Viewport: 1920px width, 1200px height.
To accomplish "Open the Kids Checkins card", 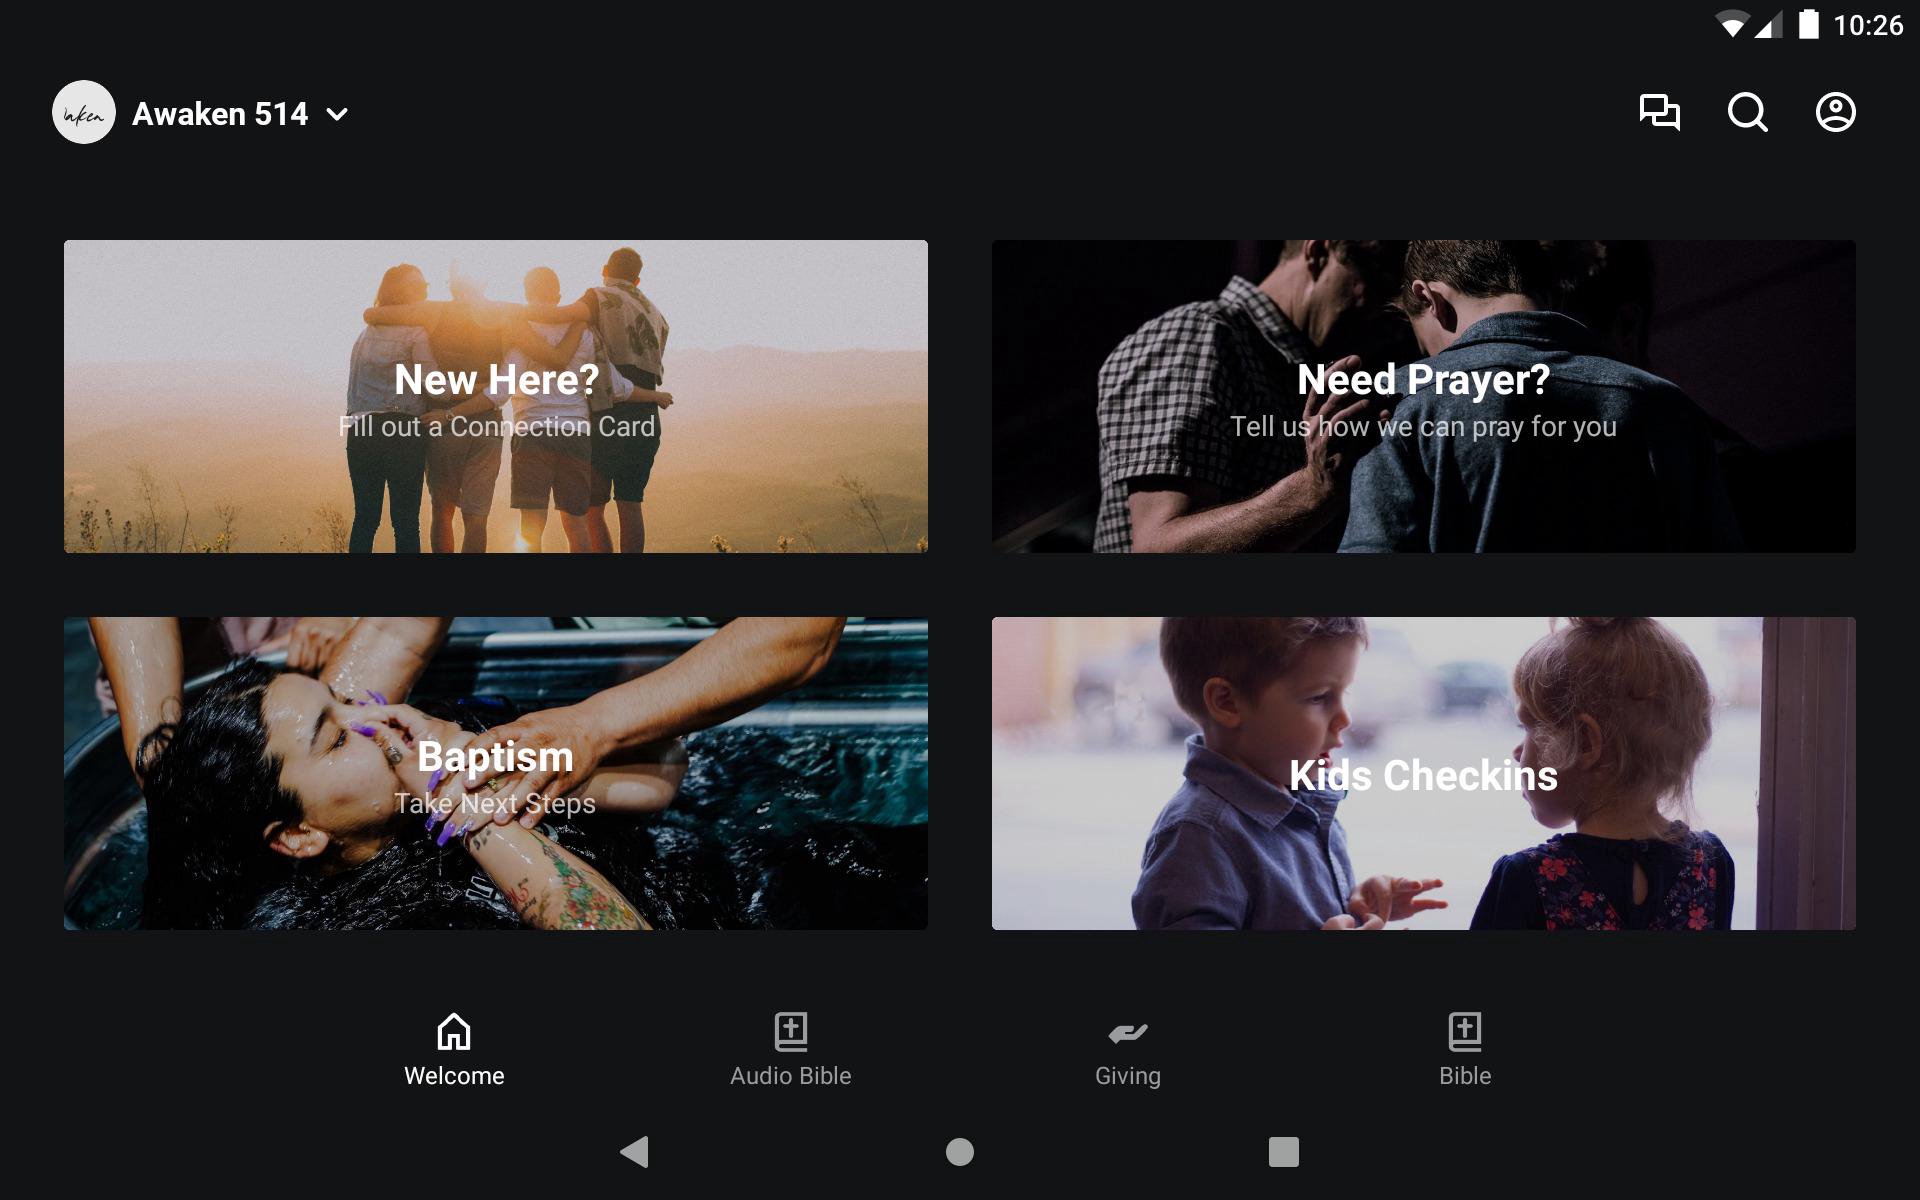I will (x=1423, y=773).
